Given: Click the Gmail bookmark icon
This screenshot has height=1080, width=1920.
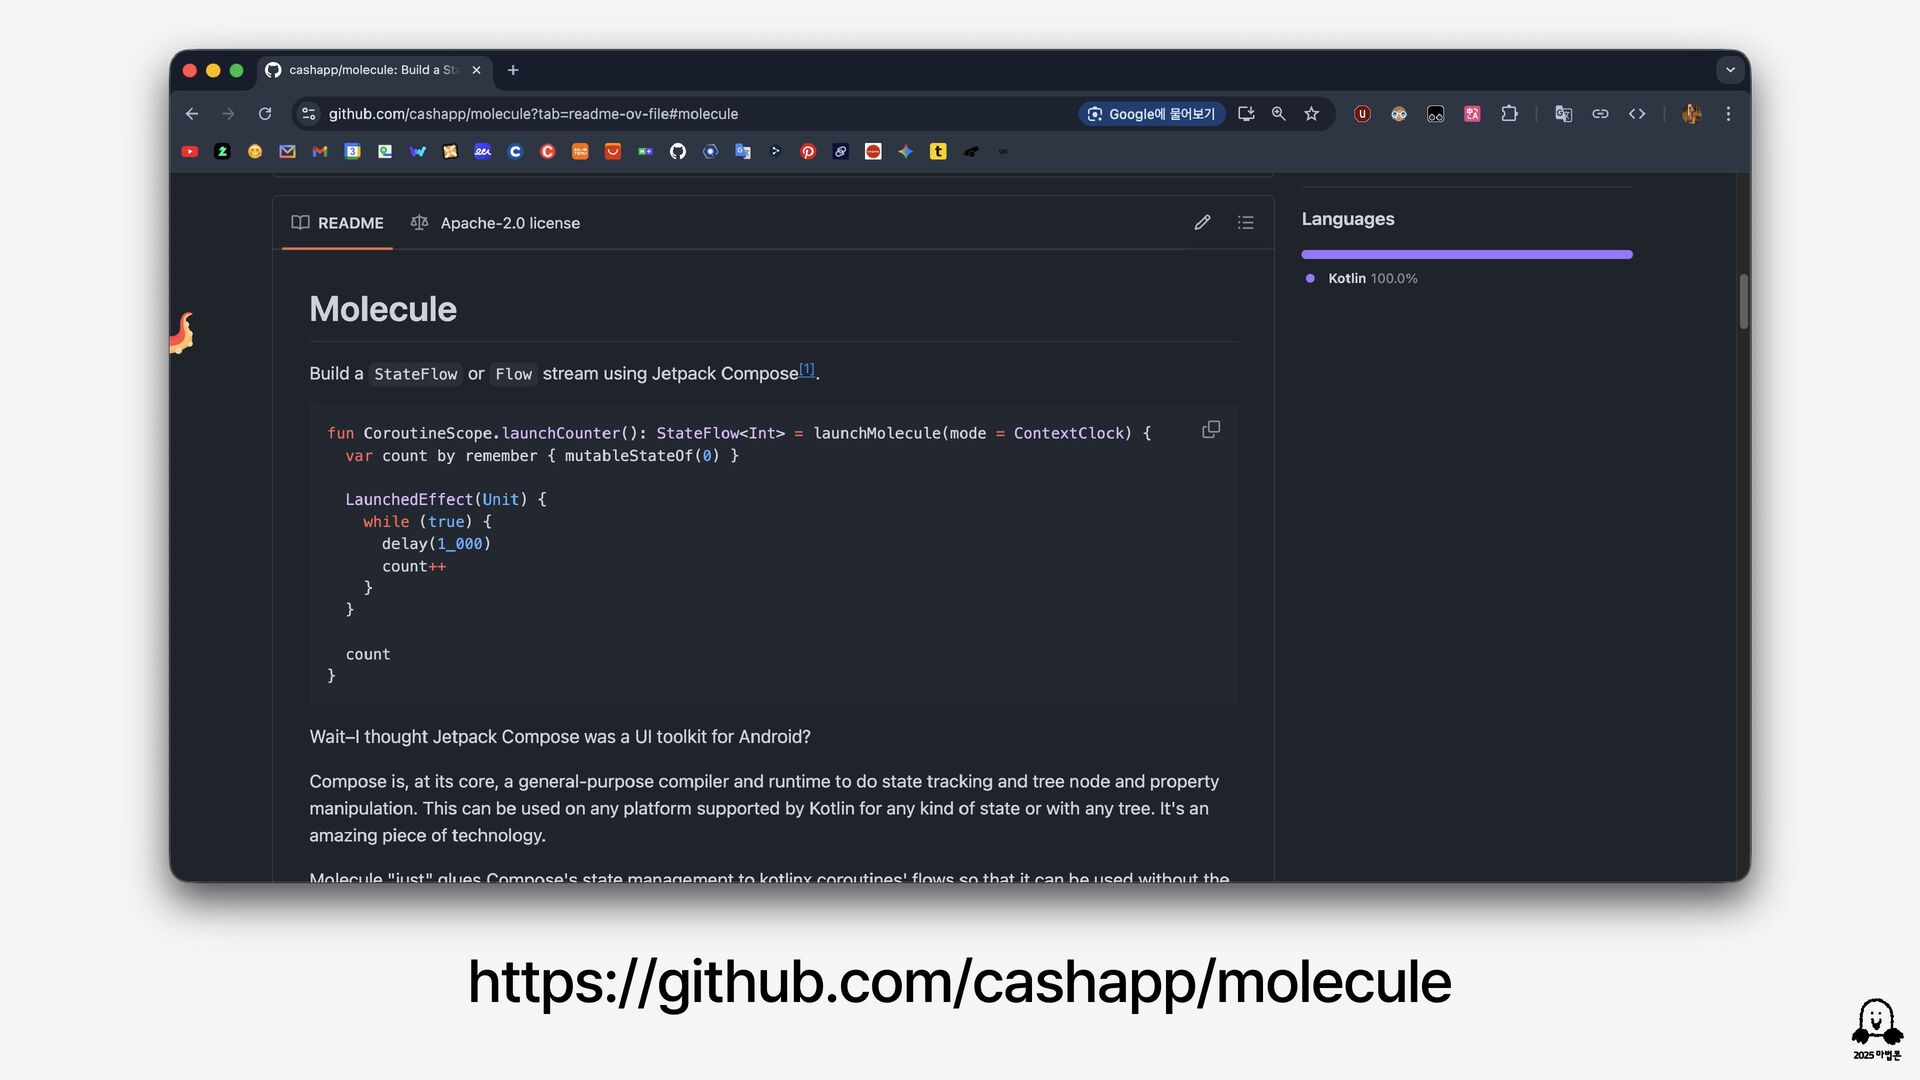Looking at the screenshot, I should pos(320,152).
